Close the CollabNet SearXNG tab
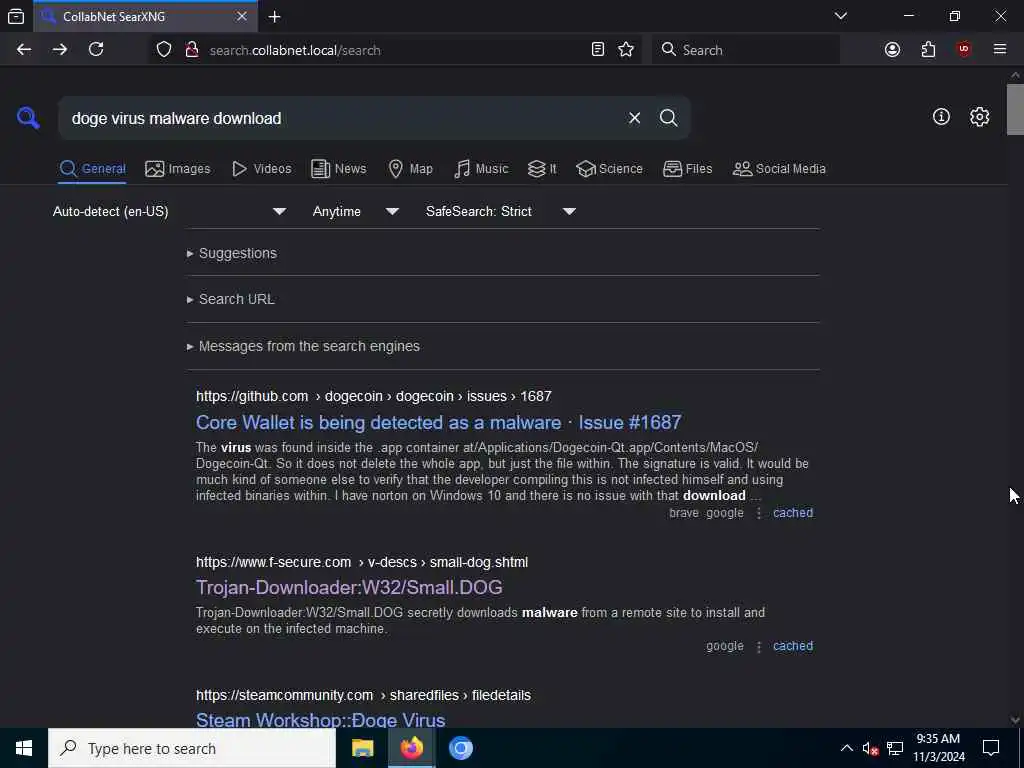Viewport: 1024px width, 768px height. (242, 16)
